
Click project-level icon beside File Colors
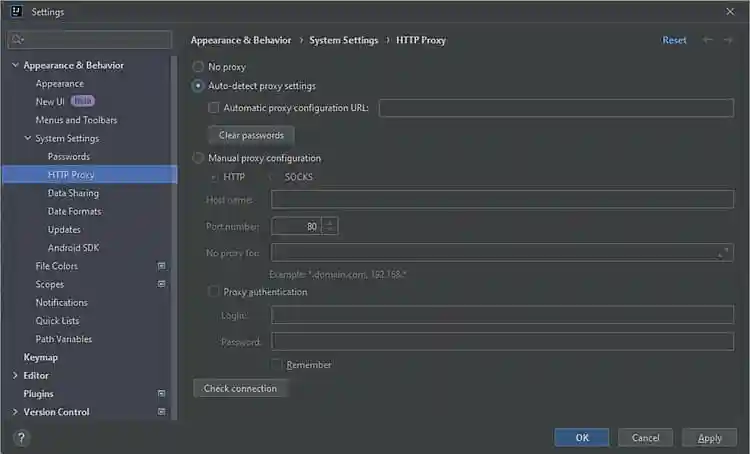tap(162, 266)
